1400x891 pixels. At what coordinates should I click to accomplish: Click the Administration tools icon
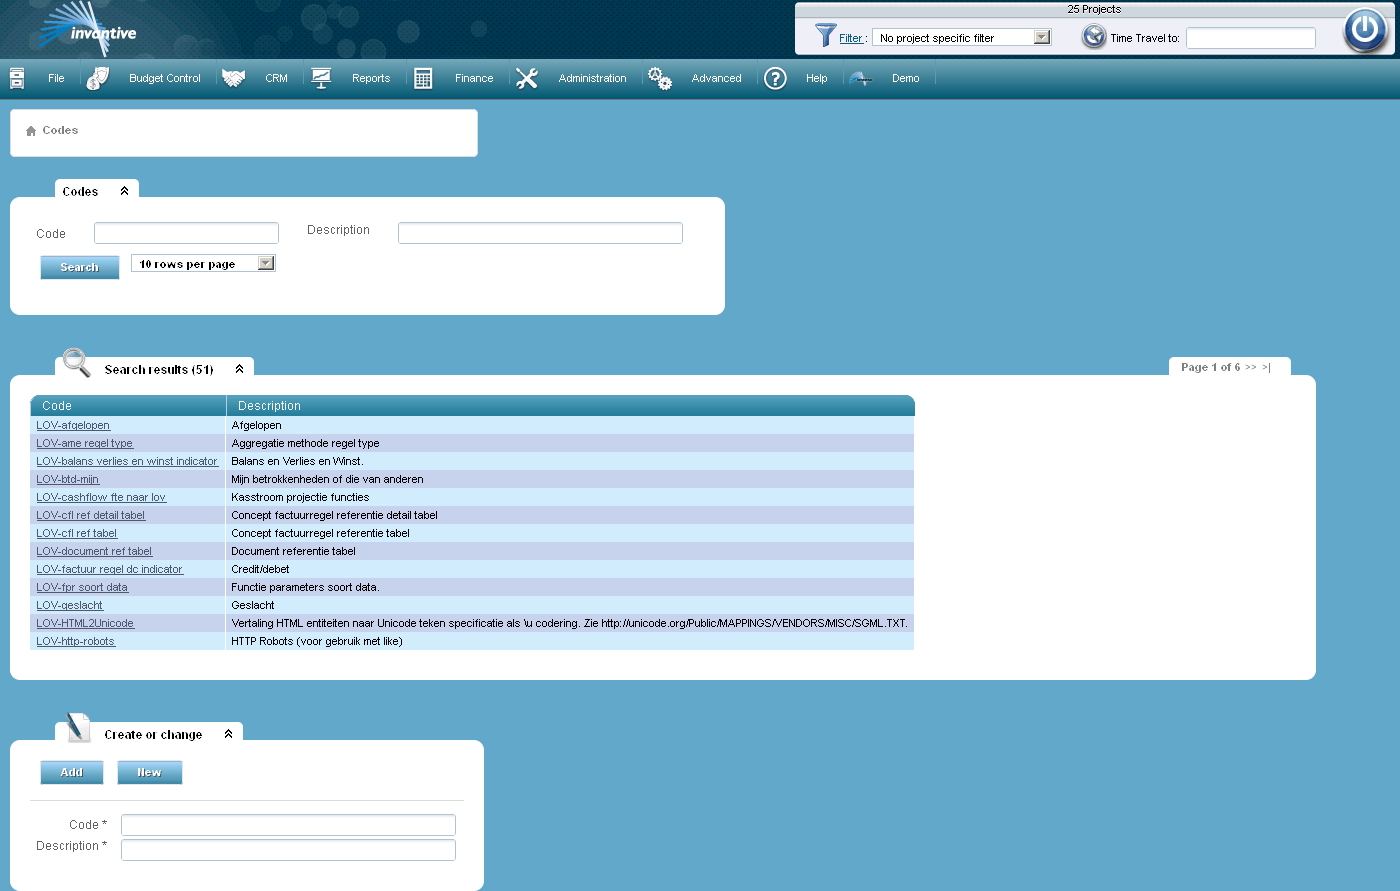point(527,78)
